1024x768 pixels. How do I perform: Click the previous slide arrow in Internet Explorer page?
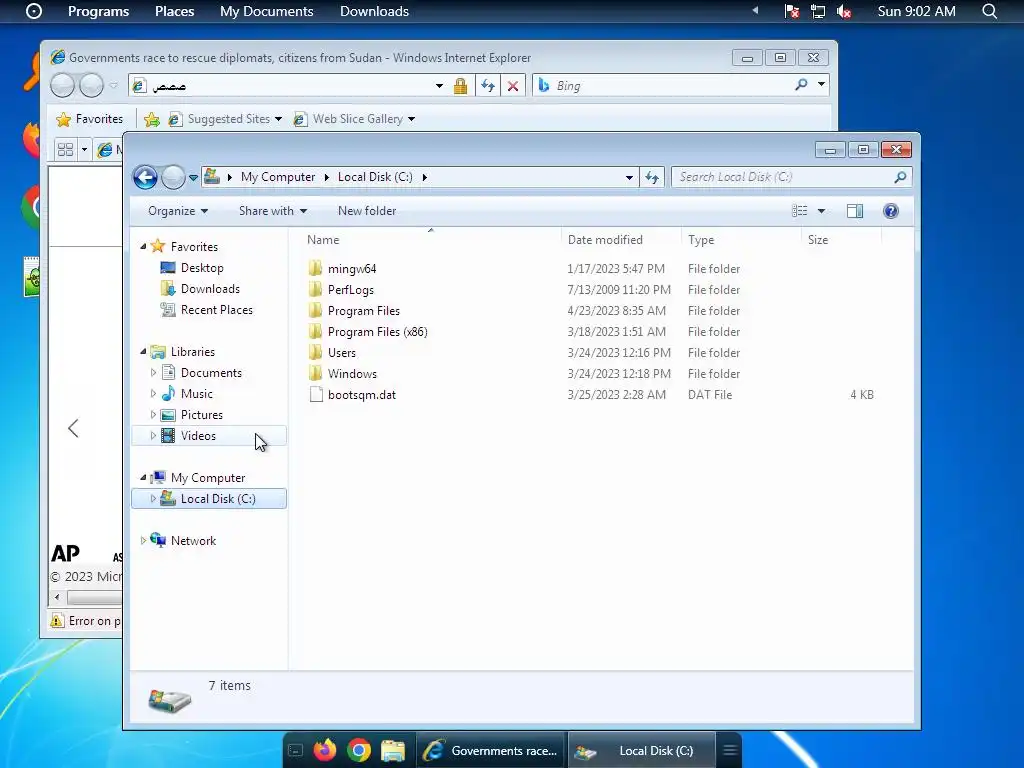coord(73,428)
